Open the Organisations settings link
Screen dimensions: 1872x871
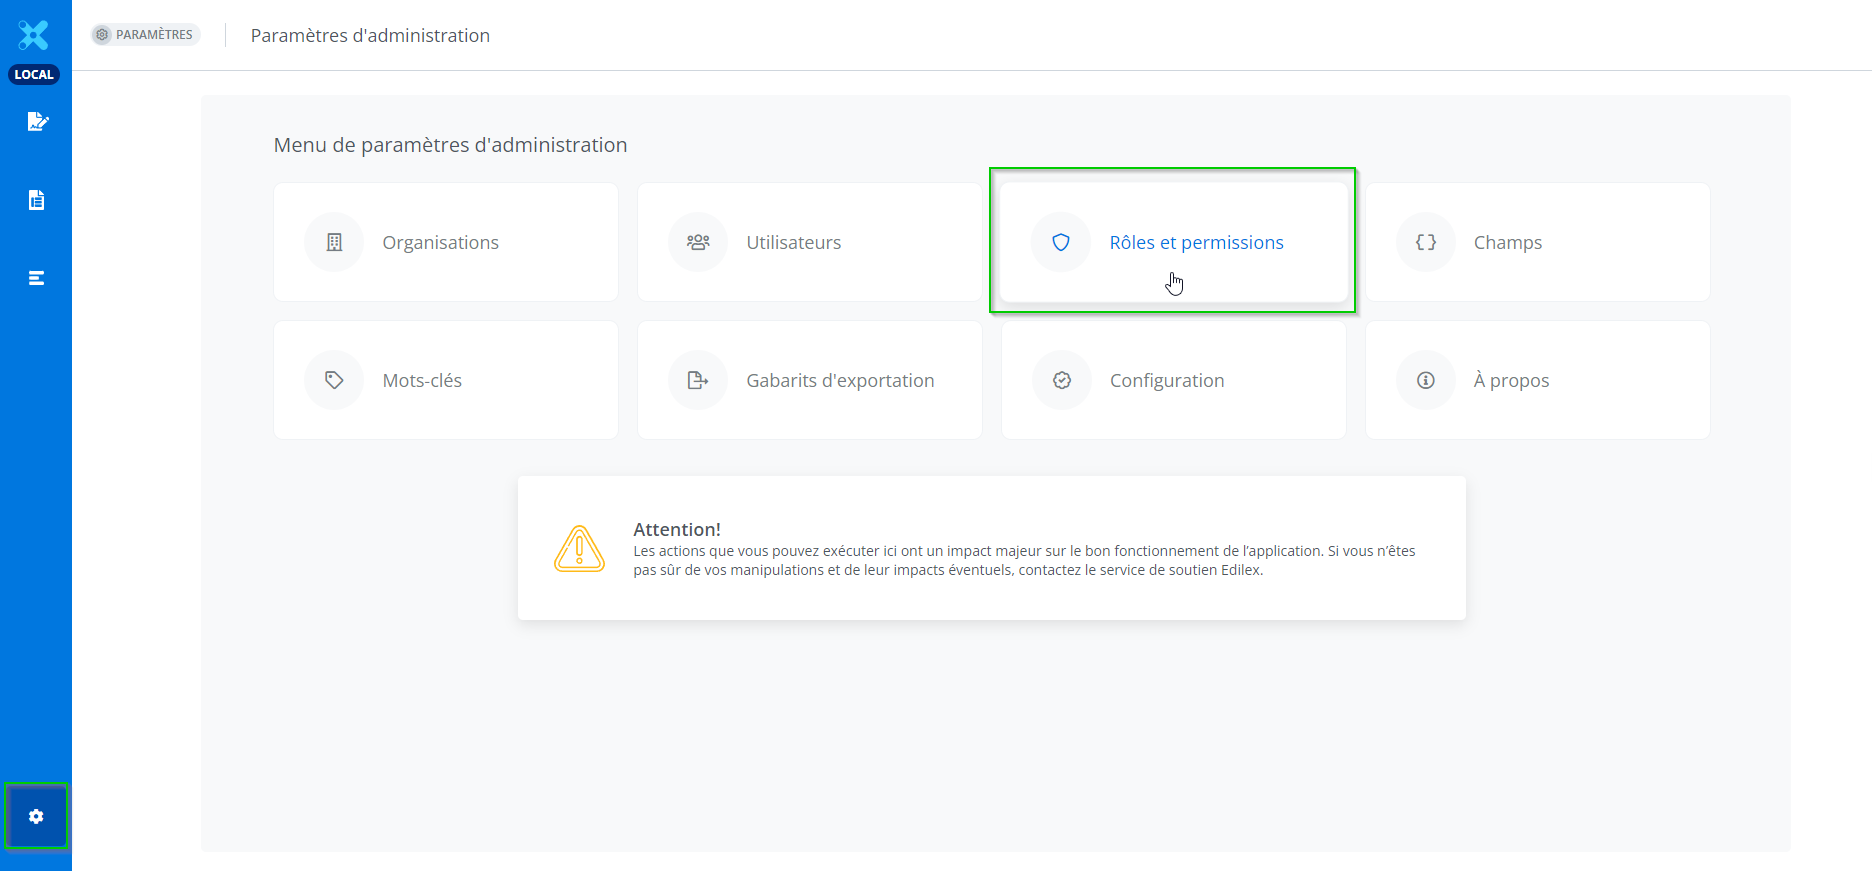tap(440, 242)
